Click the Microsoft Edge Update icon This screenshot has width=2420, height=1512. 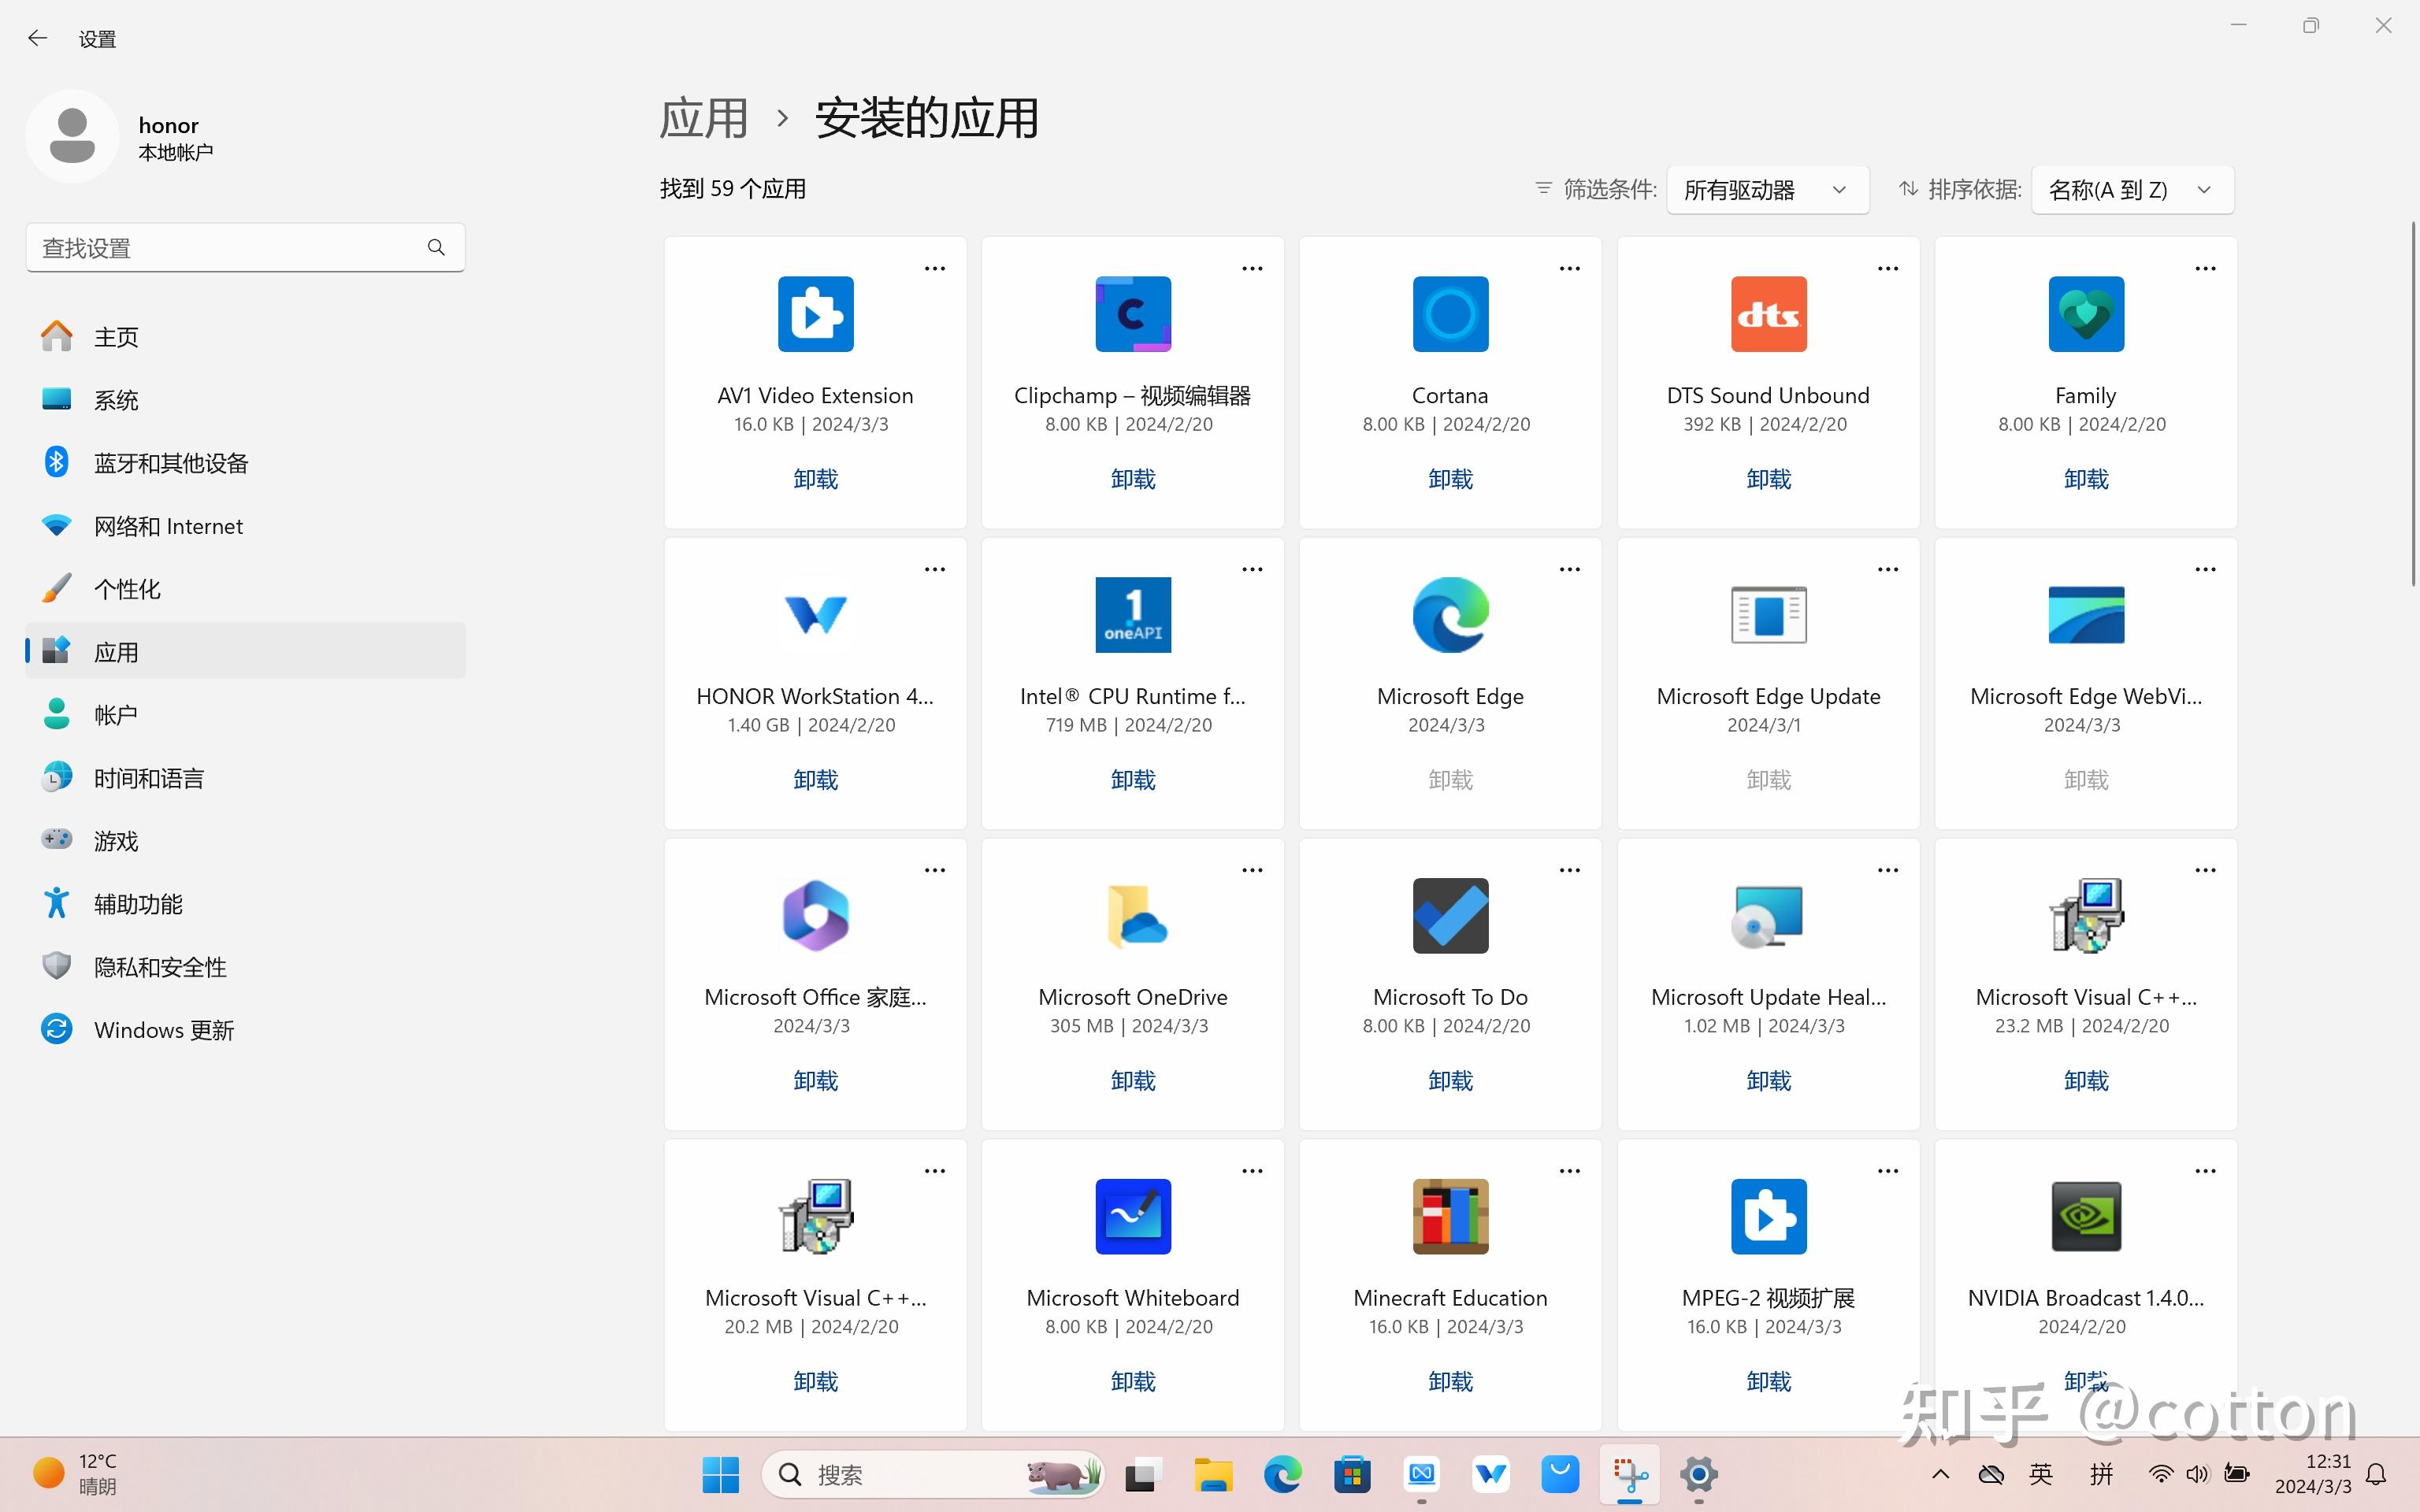(x=1768, y=615)
